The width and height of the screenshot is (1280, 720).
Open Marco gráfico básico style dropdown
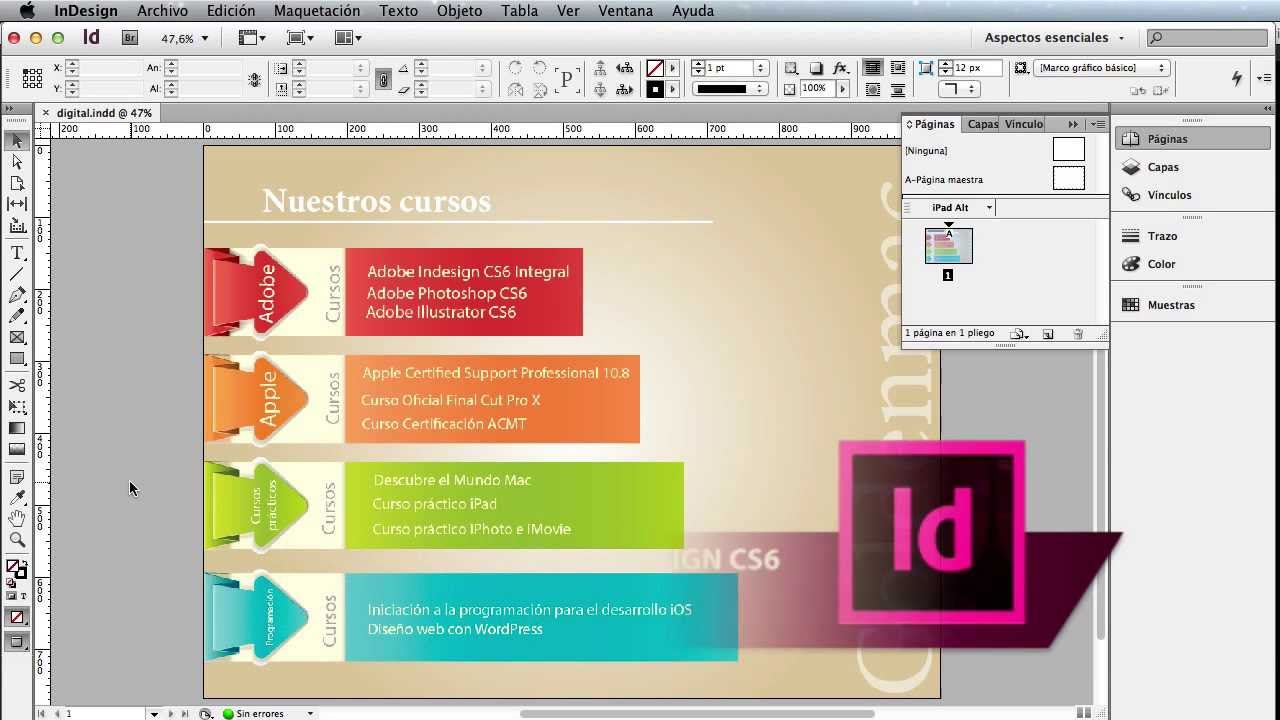click(x=1102, y=68)
